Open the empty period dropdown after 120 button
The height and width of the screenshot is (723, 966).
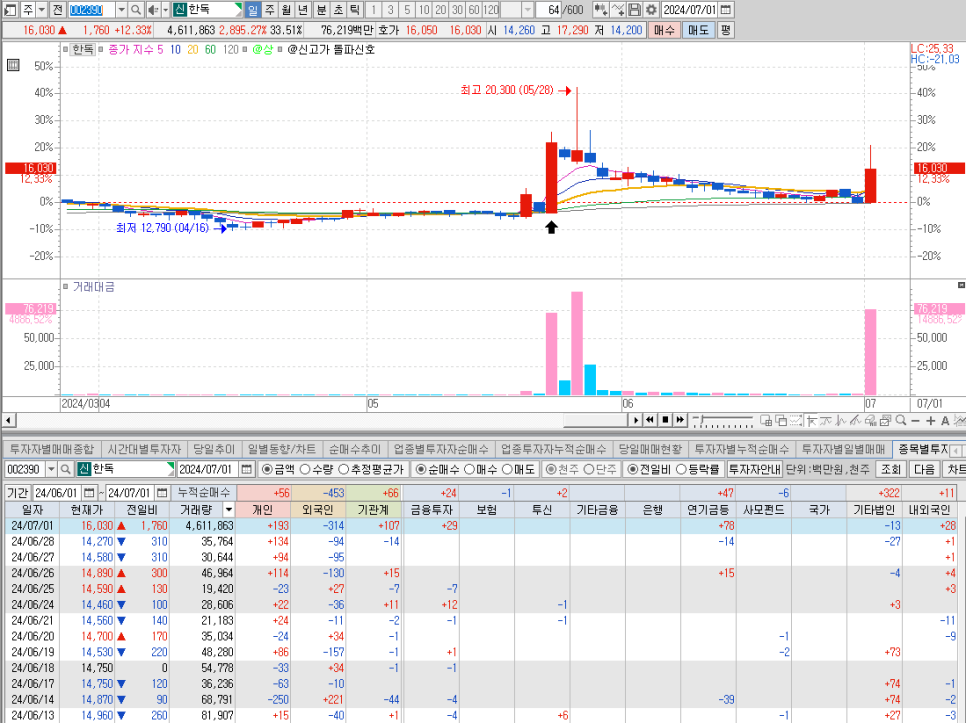click(x=527, y=10)
